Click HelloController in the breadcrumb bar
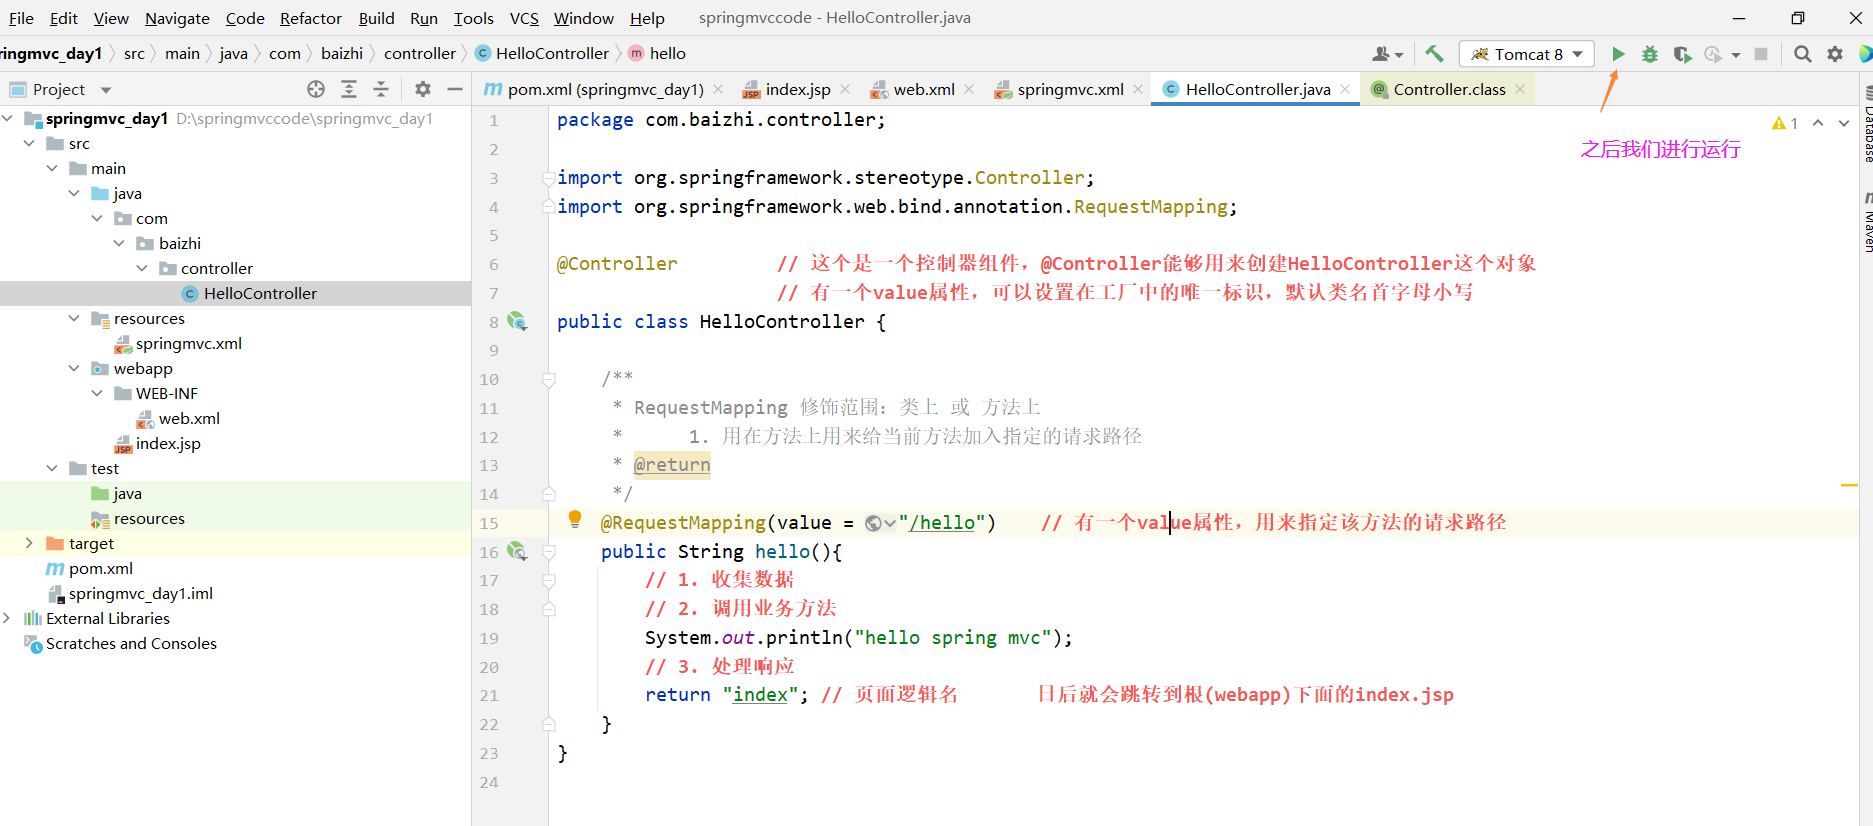 [x=541, y=53]
